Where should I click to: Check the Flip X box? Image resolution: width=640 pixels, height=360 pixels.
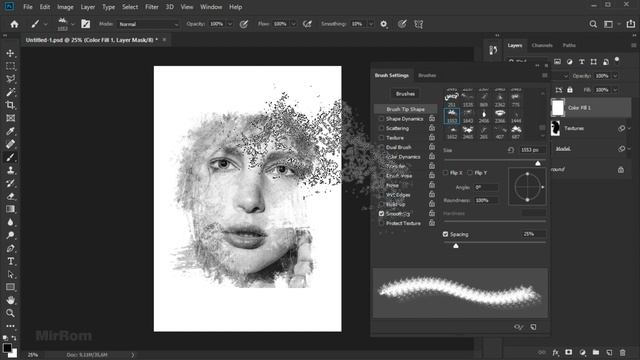[446, 173]
